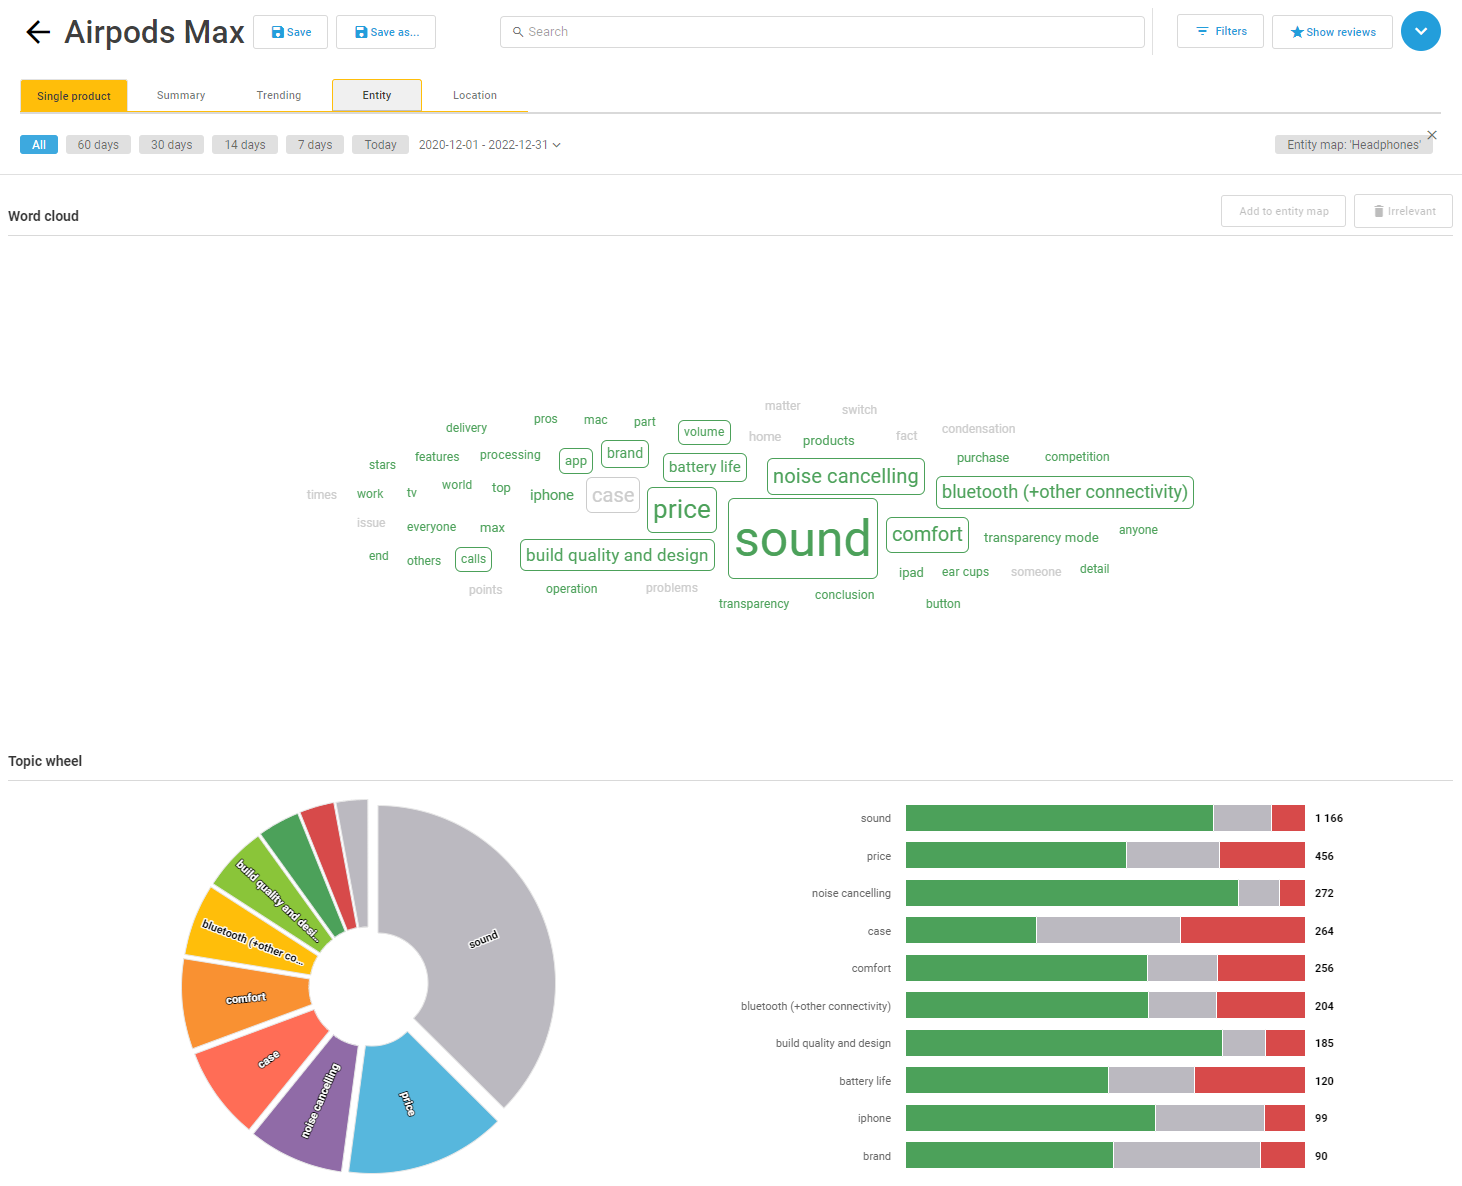The width and height of the screenshot is (1462, 1186).
Task: Click the red segment of battery life bar
Action: [x=1250, y=1081]
